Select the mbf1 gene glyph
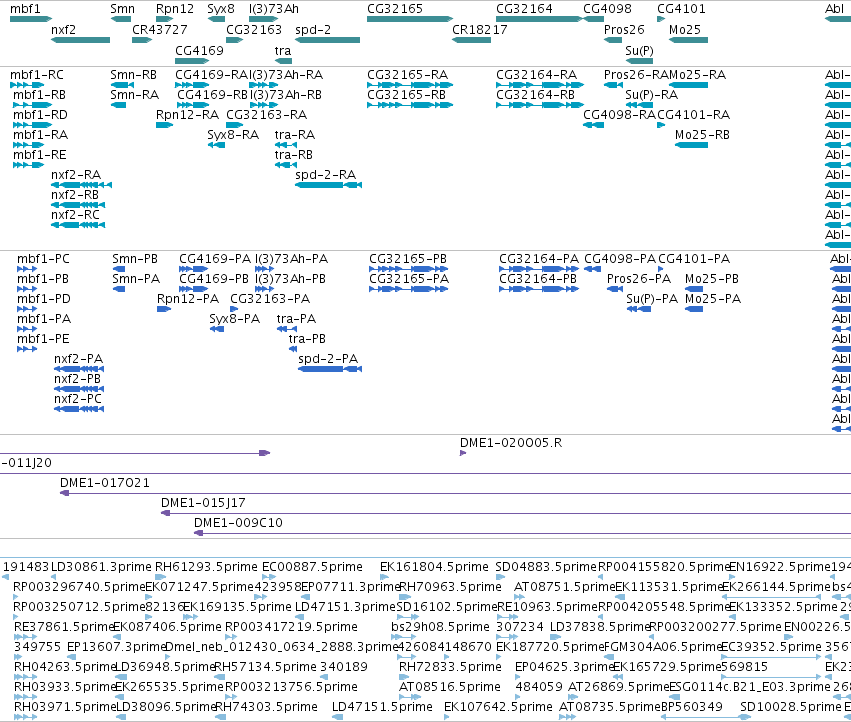Image resolution: width=851 pixels, height=722 pixels. [31, 19]
